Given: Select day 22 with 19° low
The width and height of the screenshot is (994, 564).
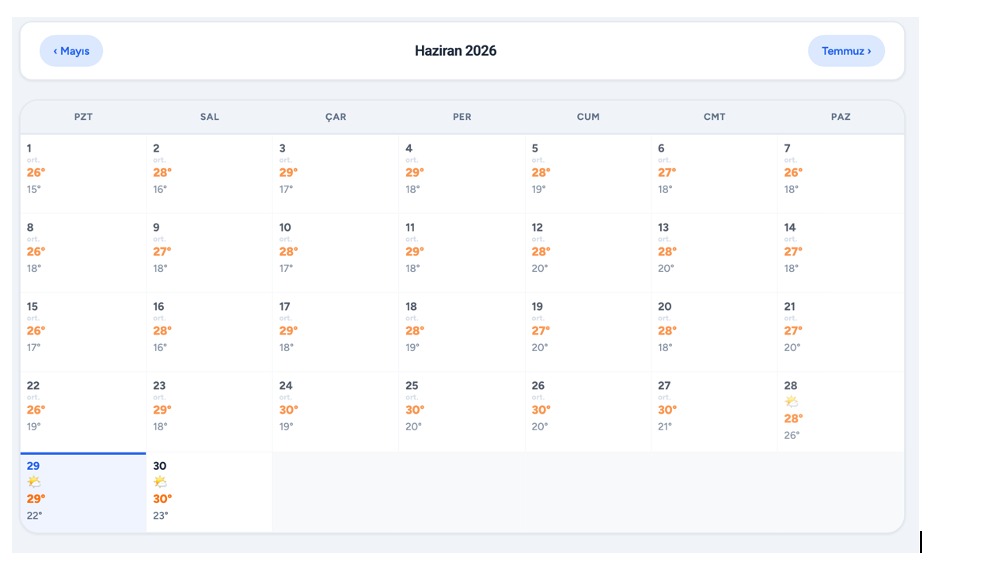Looking at the screenshot, I should [83, 412].
